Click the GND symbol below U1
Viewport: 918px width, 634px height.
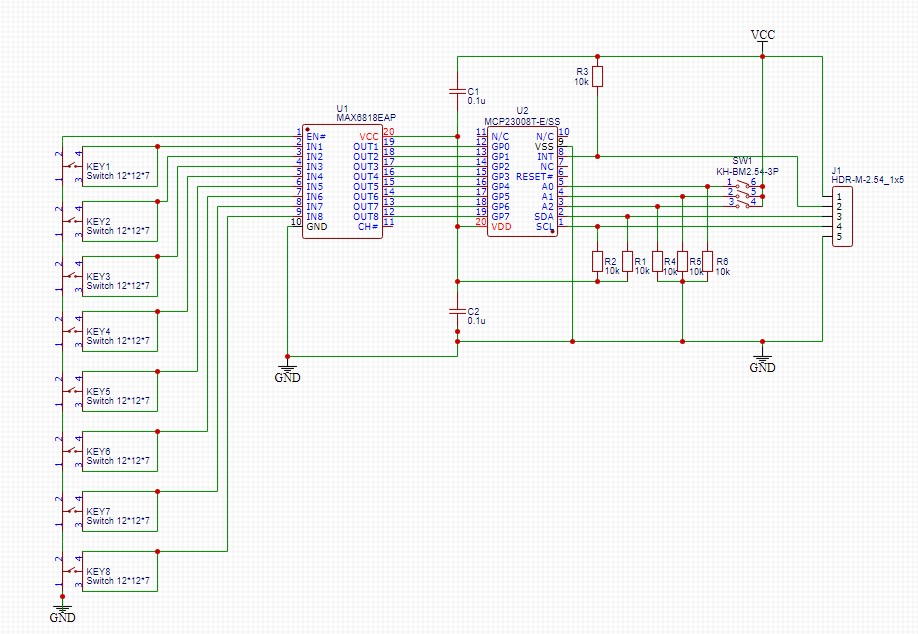tap(287, 372)
